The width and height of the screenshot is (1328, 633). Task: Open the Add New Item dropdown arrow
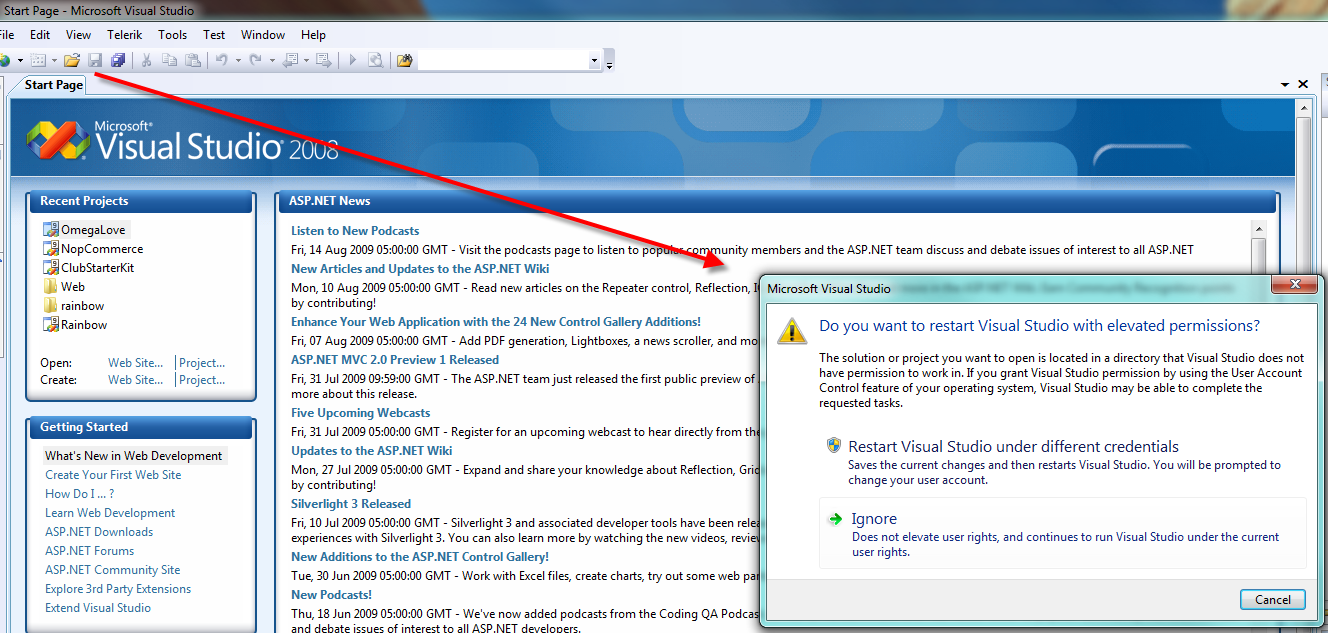(54, 61)
